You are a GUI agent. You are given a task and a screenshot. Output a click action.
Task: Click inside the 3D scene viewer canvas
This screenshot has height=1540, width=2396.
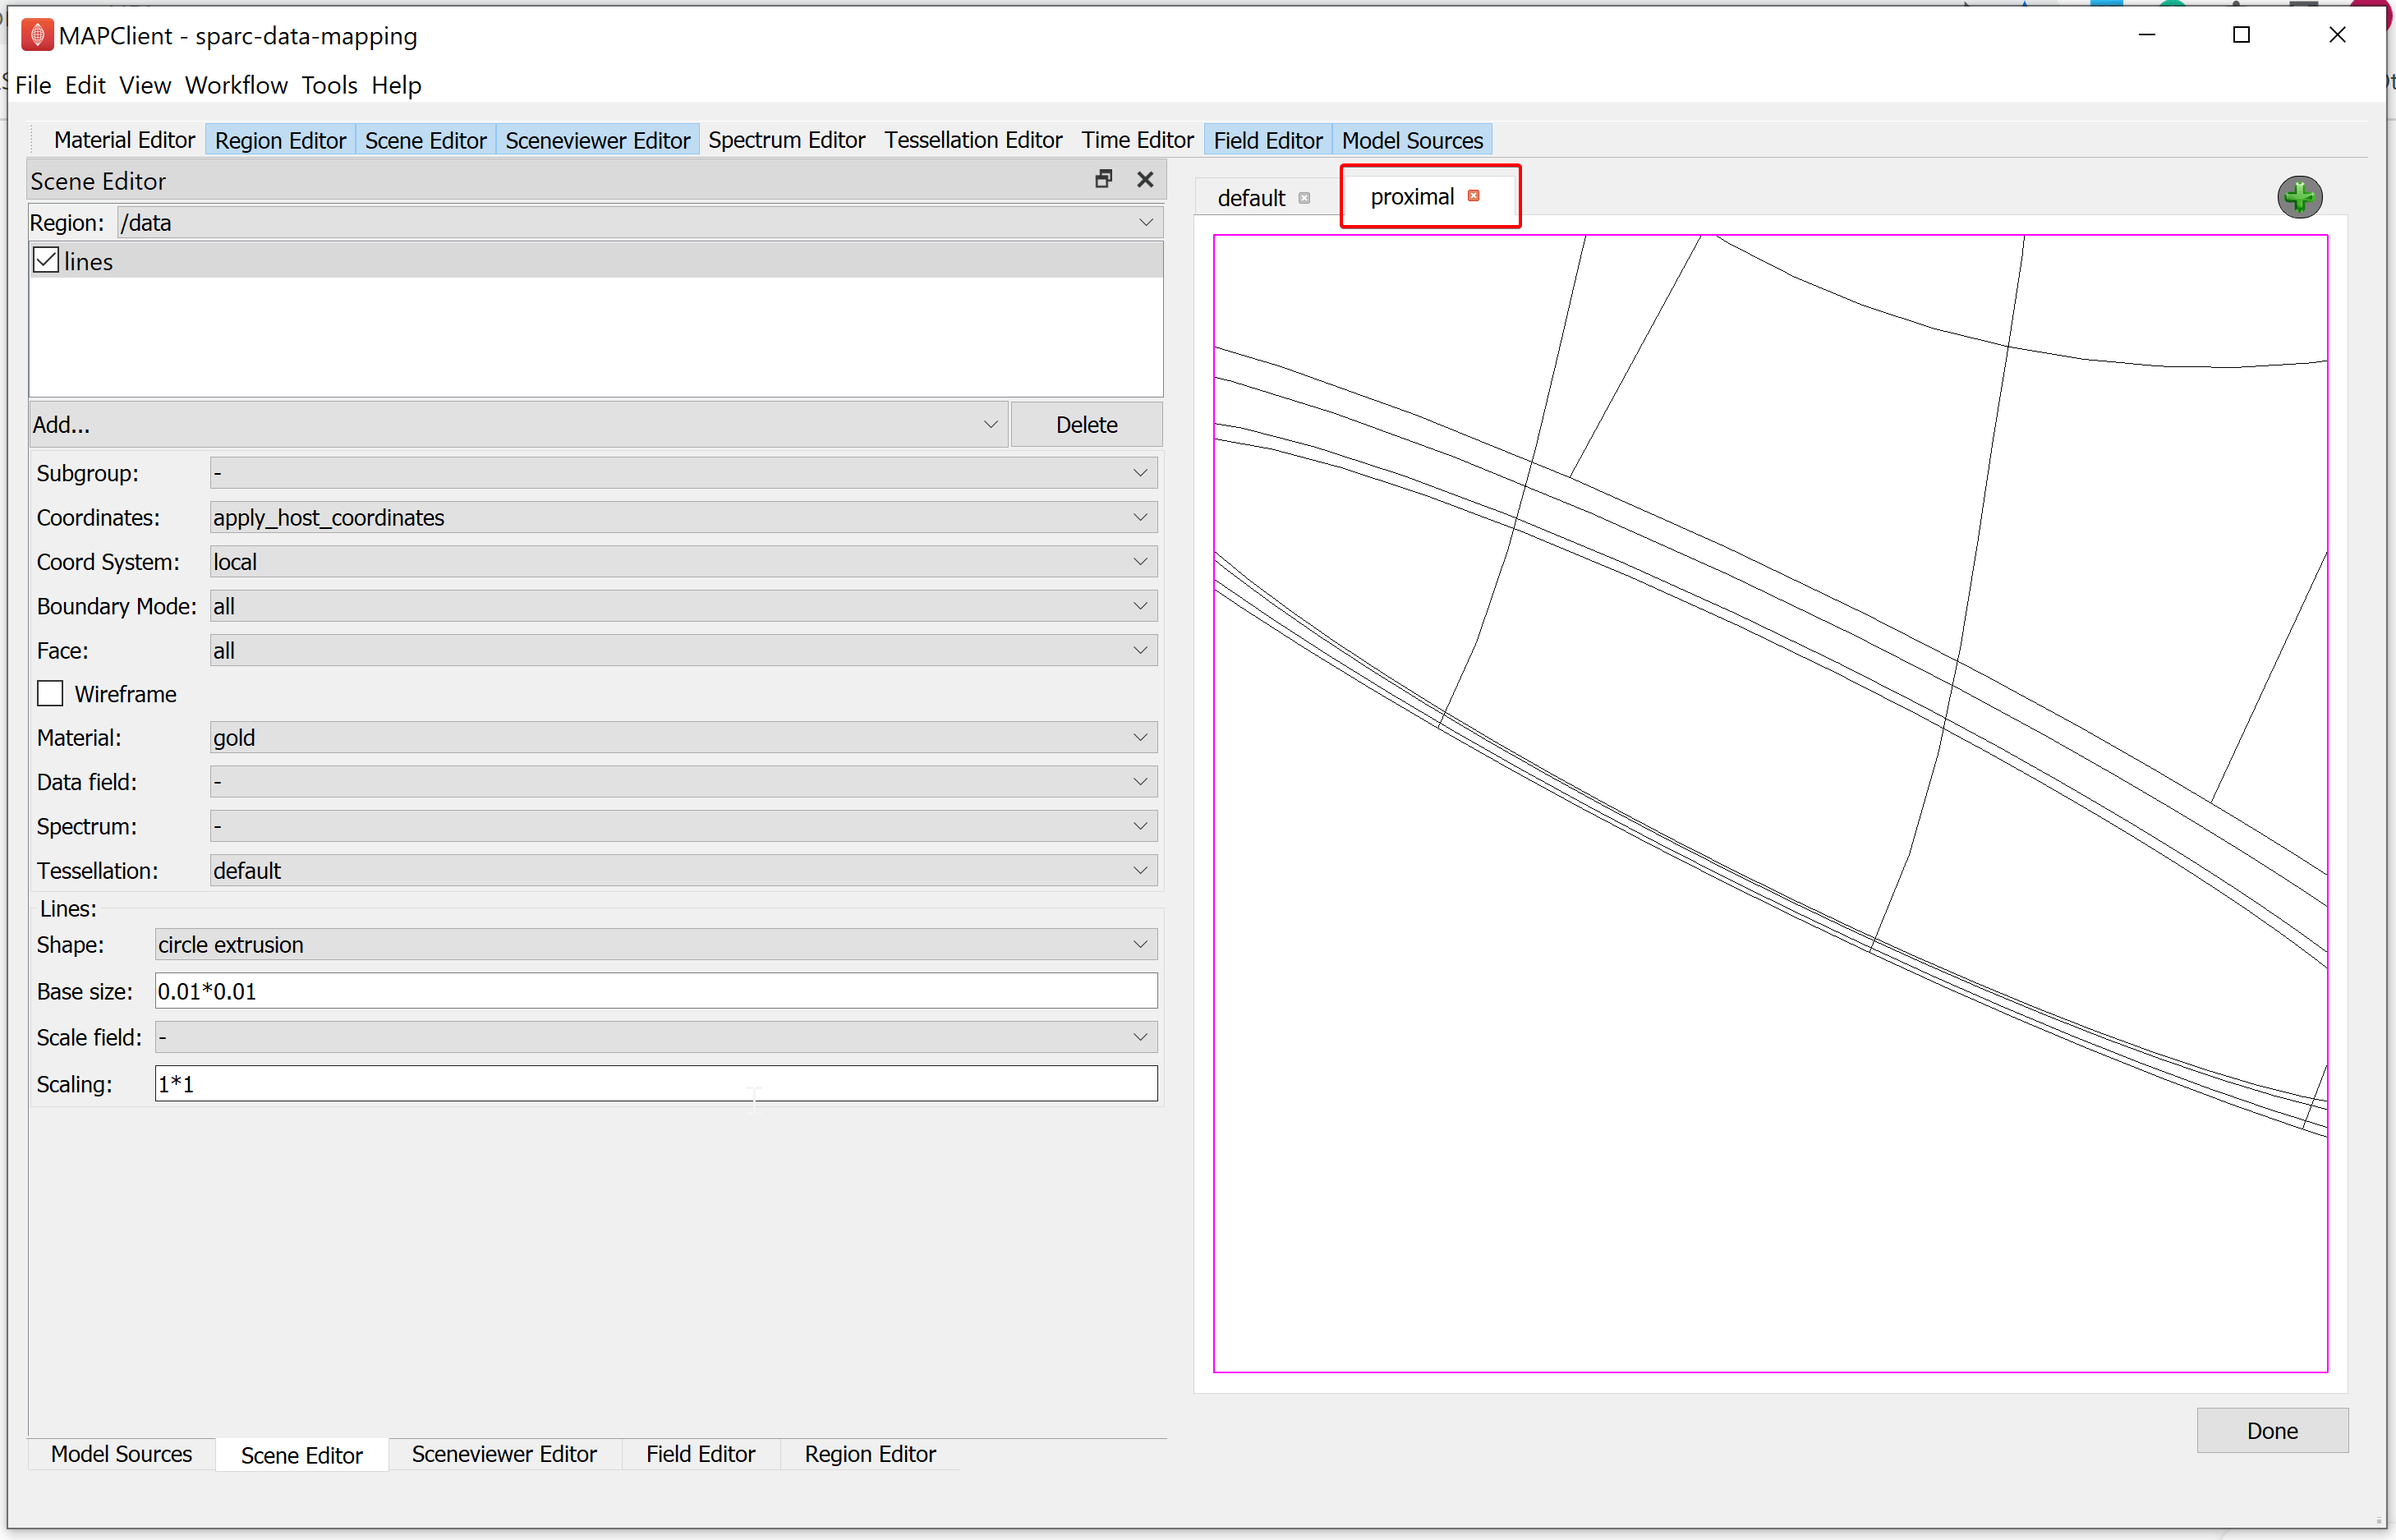pos(1770,804)
